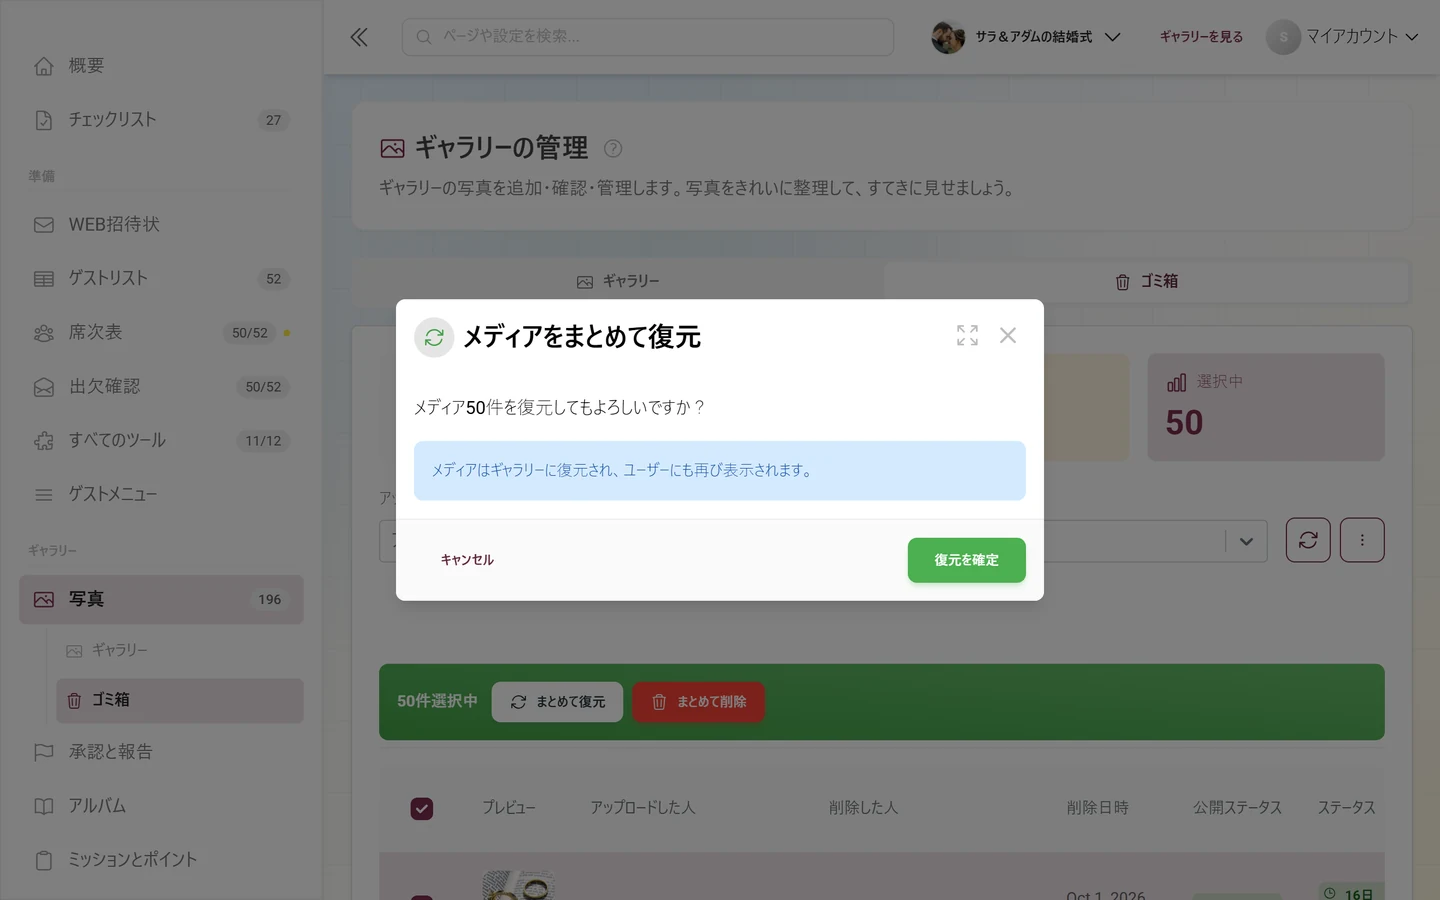
Task: Click キャンセル in the restore dialog
Action: tap(467, 560)
